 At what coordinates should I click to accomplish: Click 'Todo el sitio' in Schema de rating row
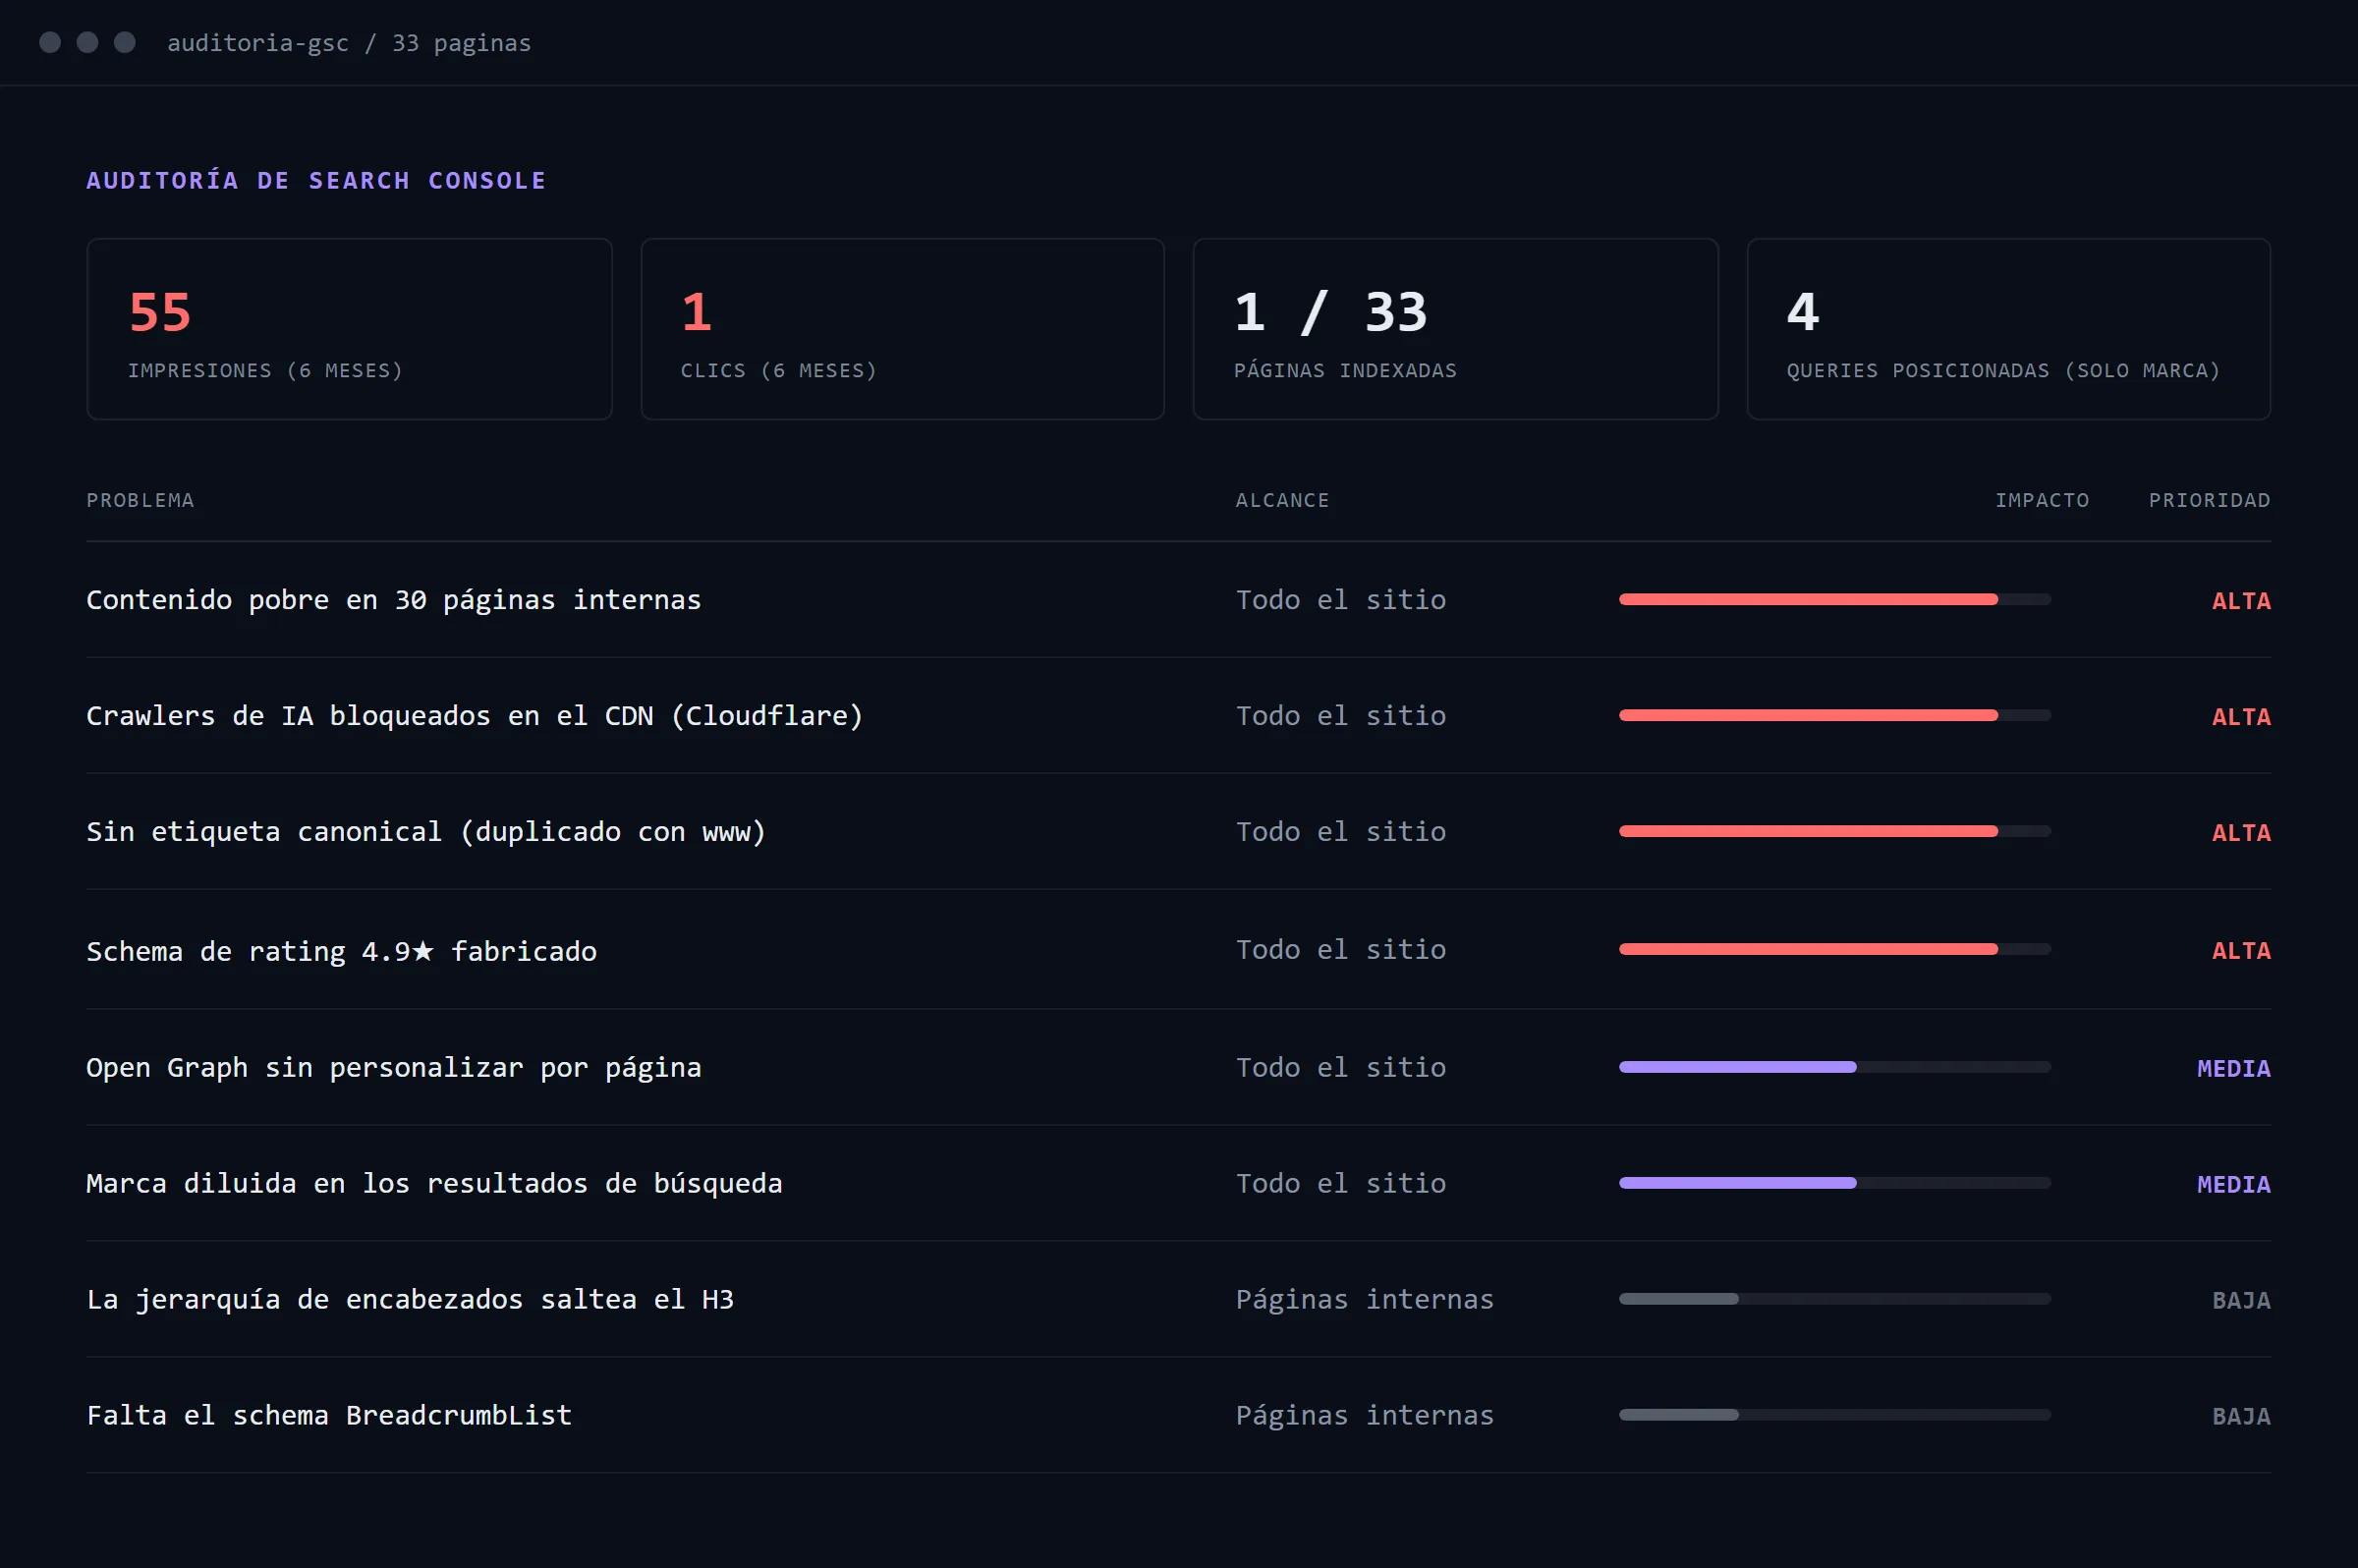[1341, 950]
